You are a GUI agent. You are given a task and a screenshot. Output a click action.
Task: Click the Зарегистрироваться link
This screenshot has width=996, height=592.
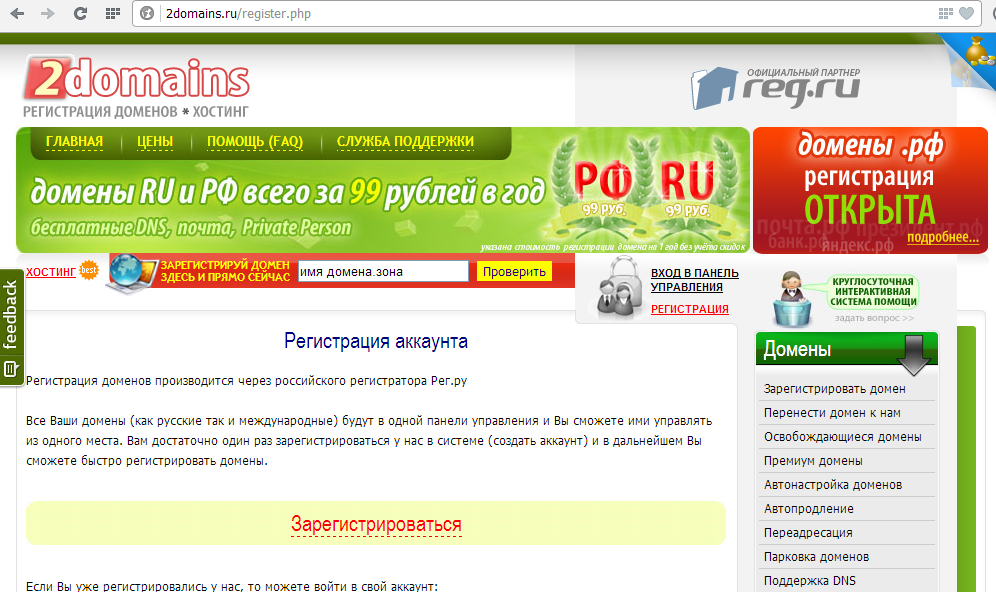[x=376, y=525]
